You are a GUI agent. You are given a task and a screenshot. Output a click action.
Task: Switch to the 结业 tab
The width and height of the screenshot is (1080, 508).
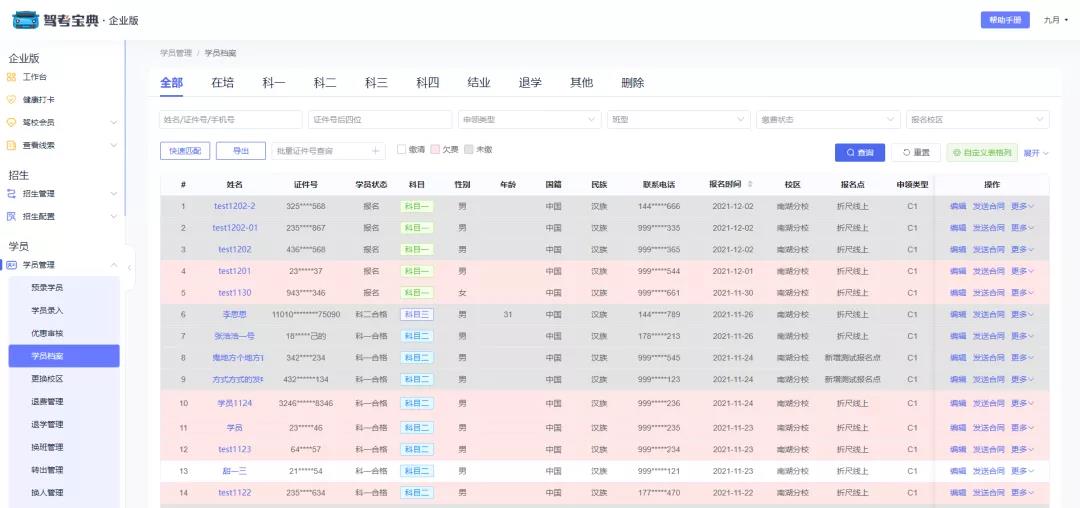click(479, 83)
